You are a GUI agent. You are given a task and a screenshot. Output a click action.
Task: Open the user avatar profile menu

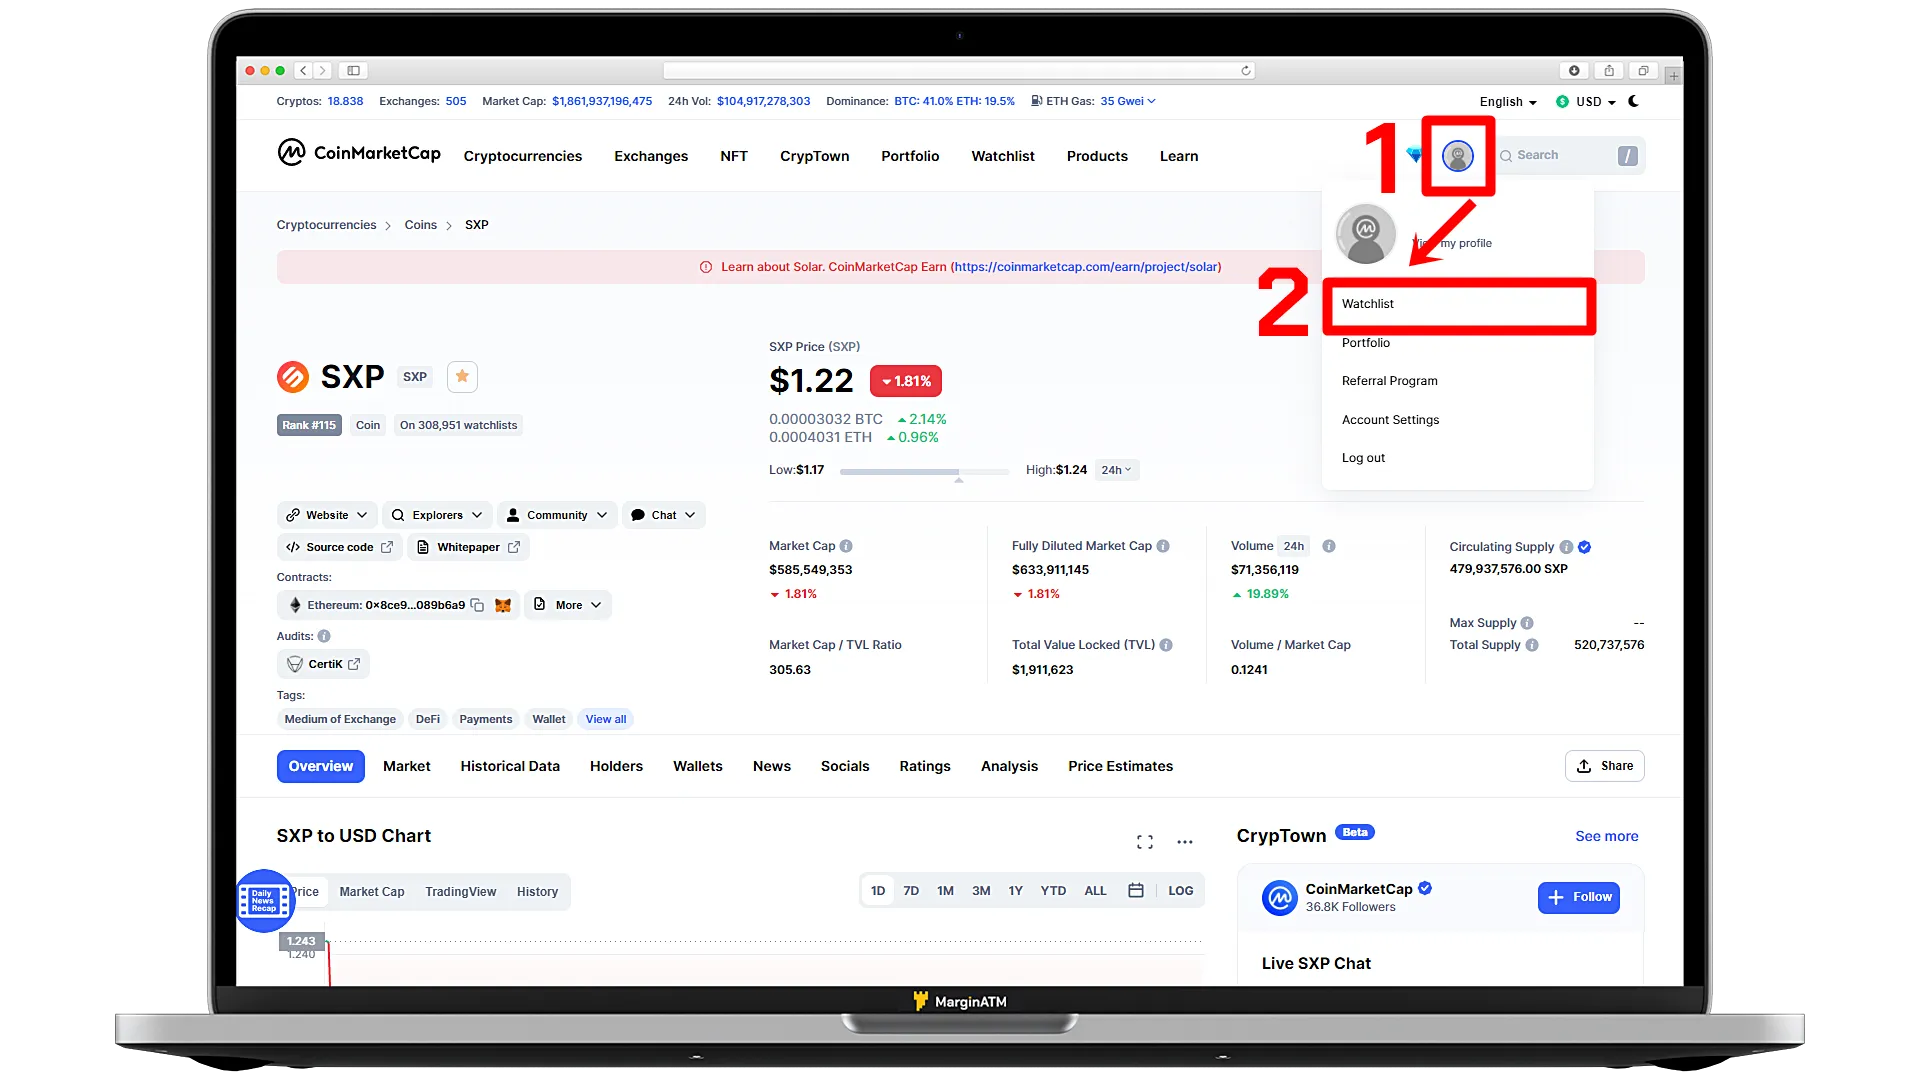(1457, 156)
